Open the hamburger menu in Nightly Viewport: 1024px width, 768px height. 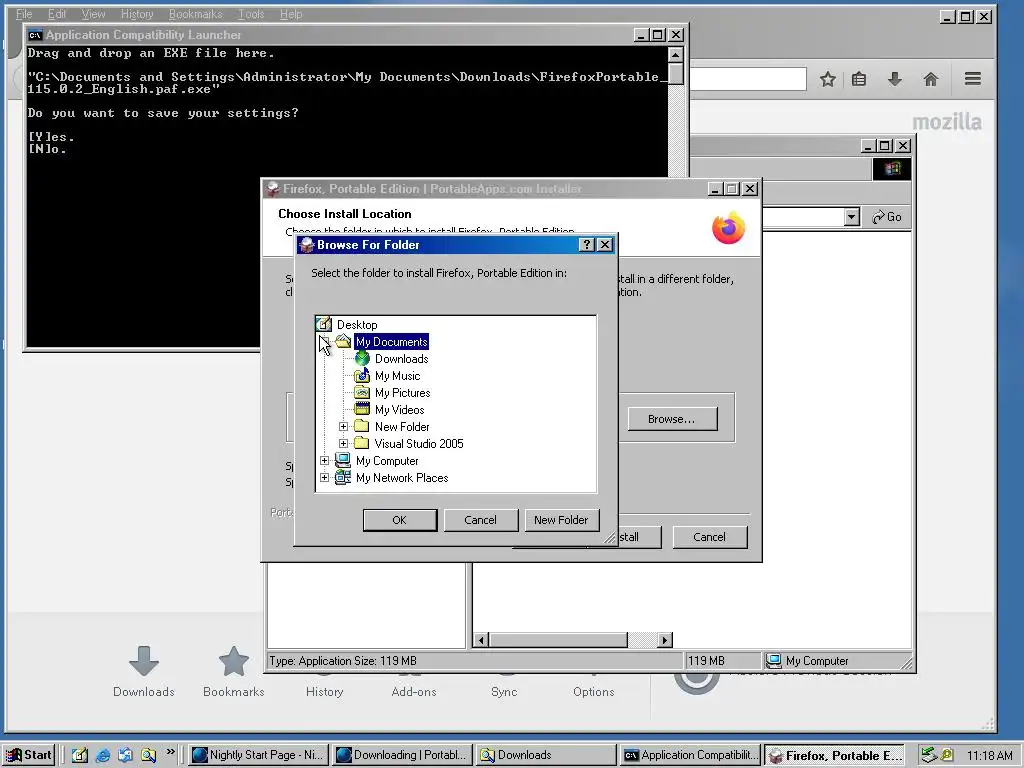pos(973,79)
